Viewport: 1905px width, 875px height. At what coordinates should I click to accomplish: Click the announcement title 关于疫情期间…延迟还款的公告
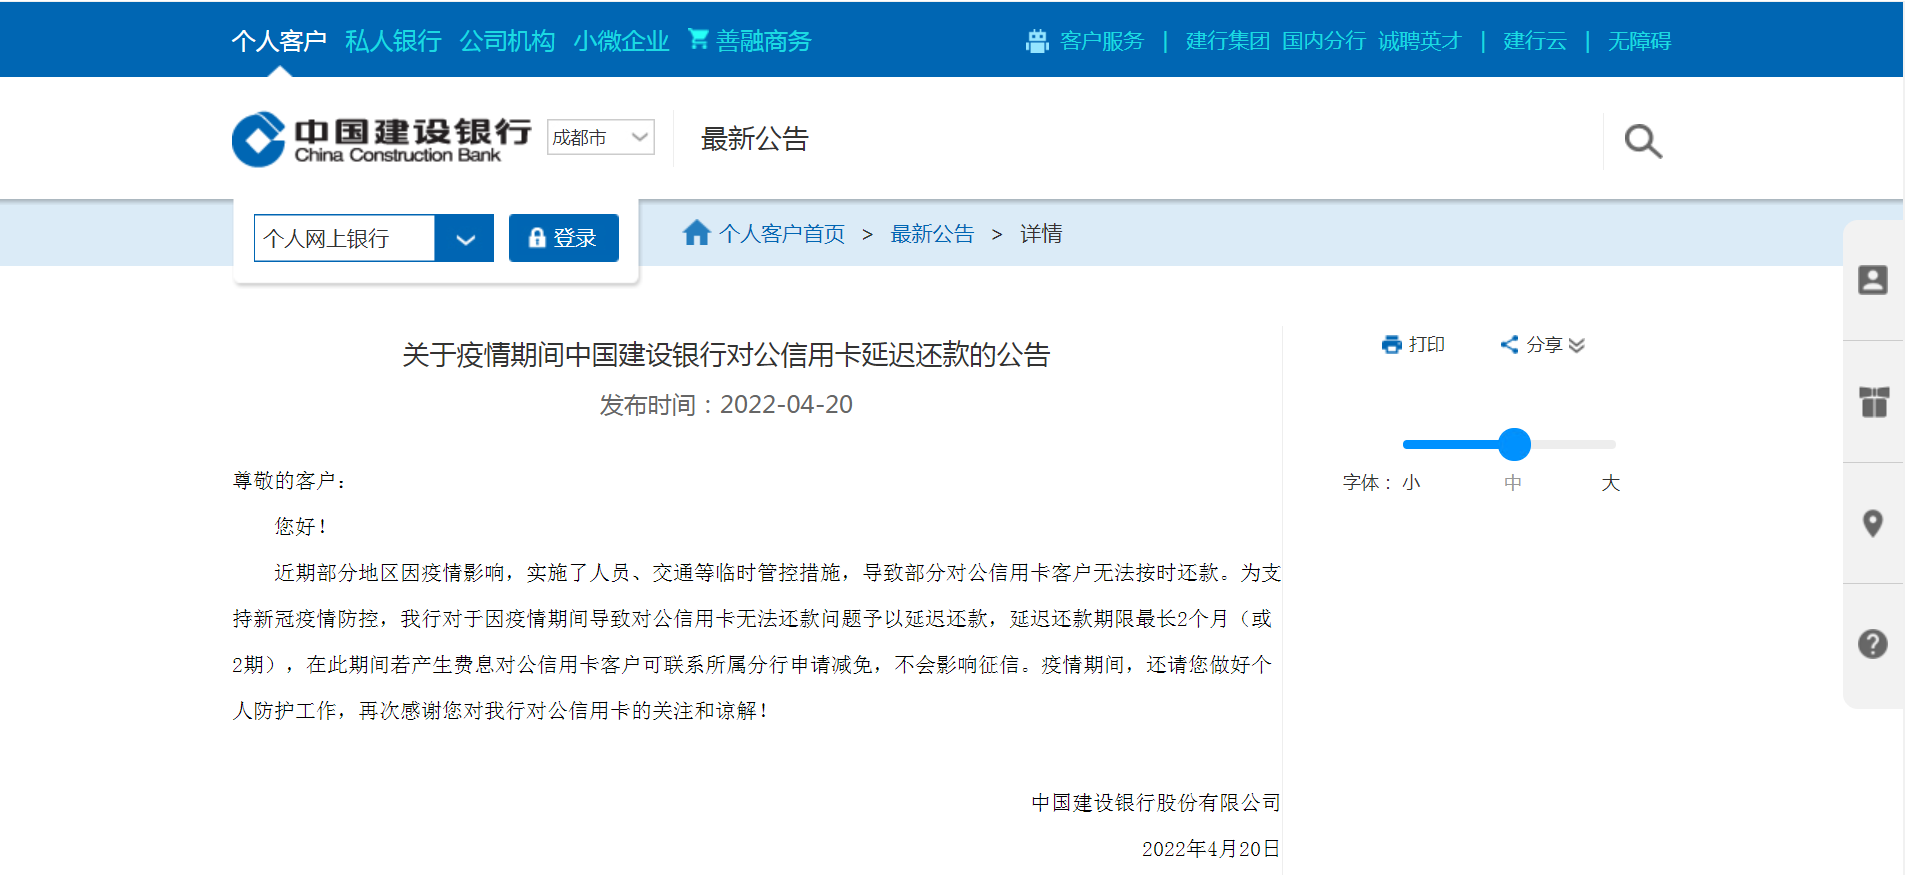pyautogui.click(x=726, y=355)
